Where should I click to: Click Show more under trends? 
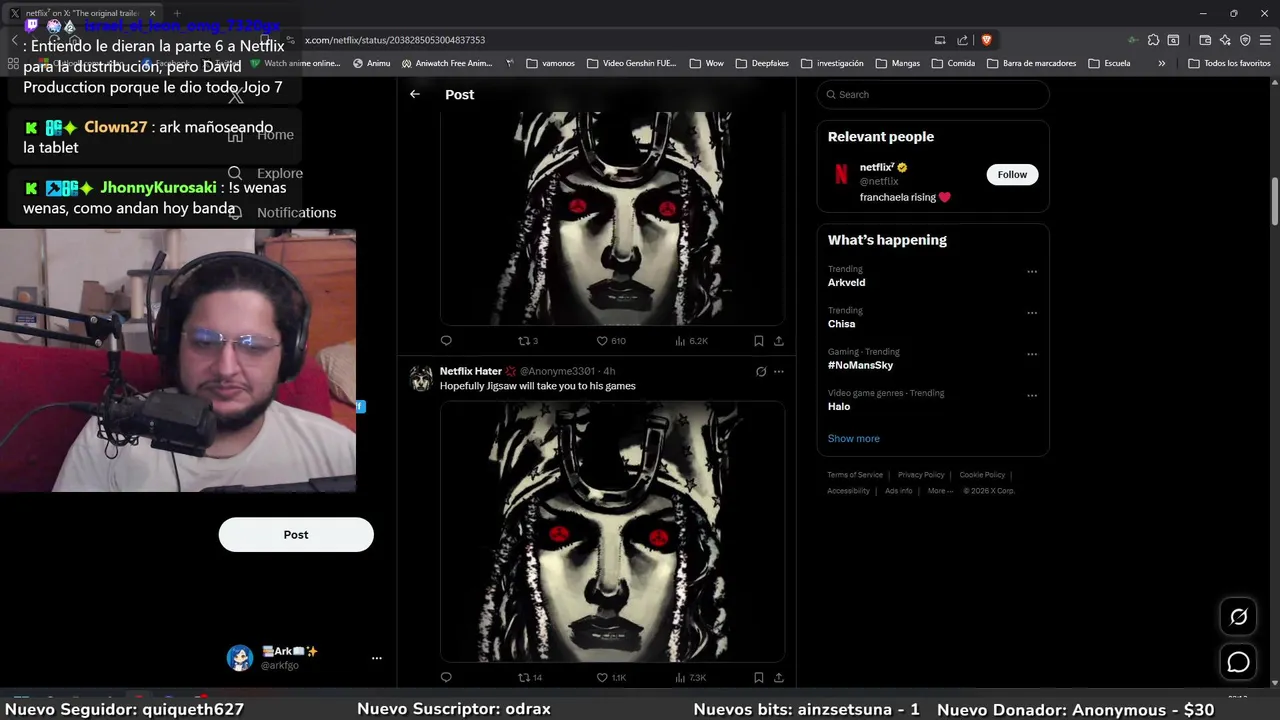coord(853,438)
